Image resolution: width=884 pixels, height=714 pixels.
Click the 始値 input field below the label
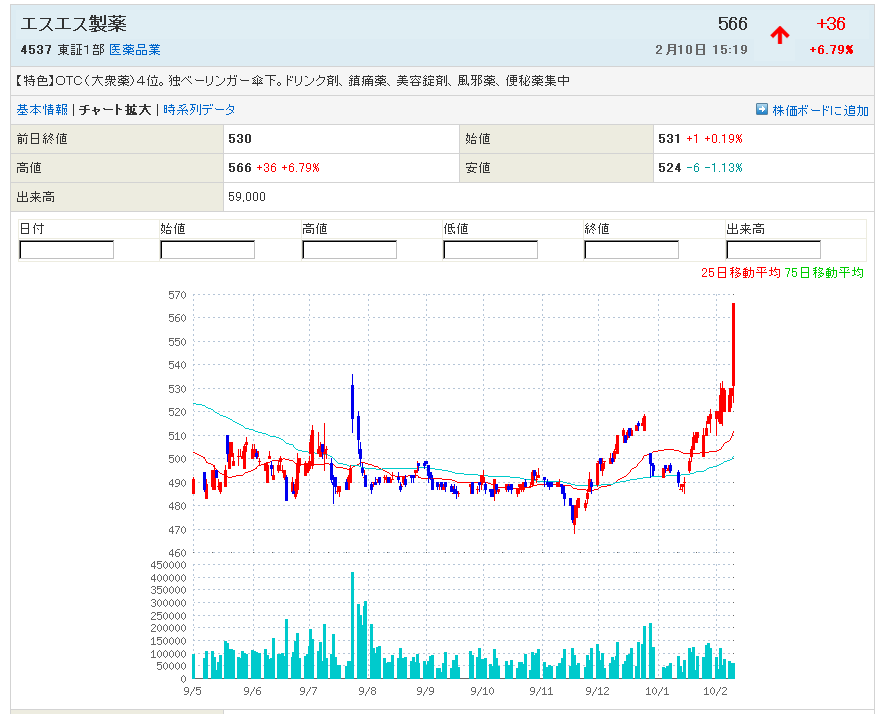[x=207, y=249]
